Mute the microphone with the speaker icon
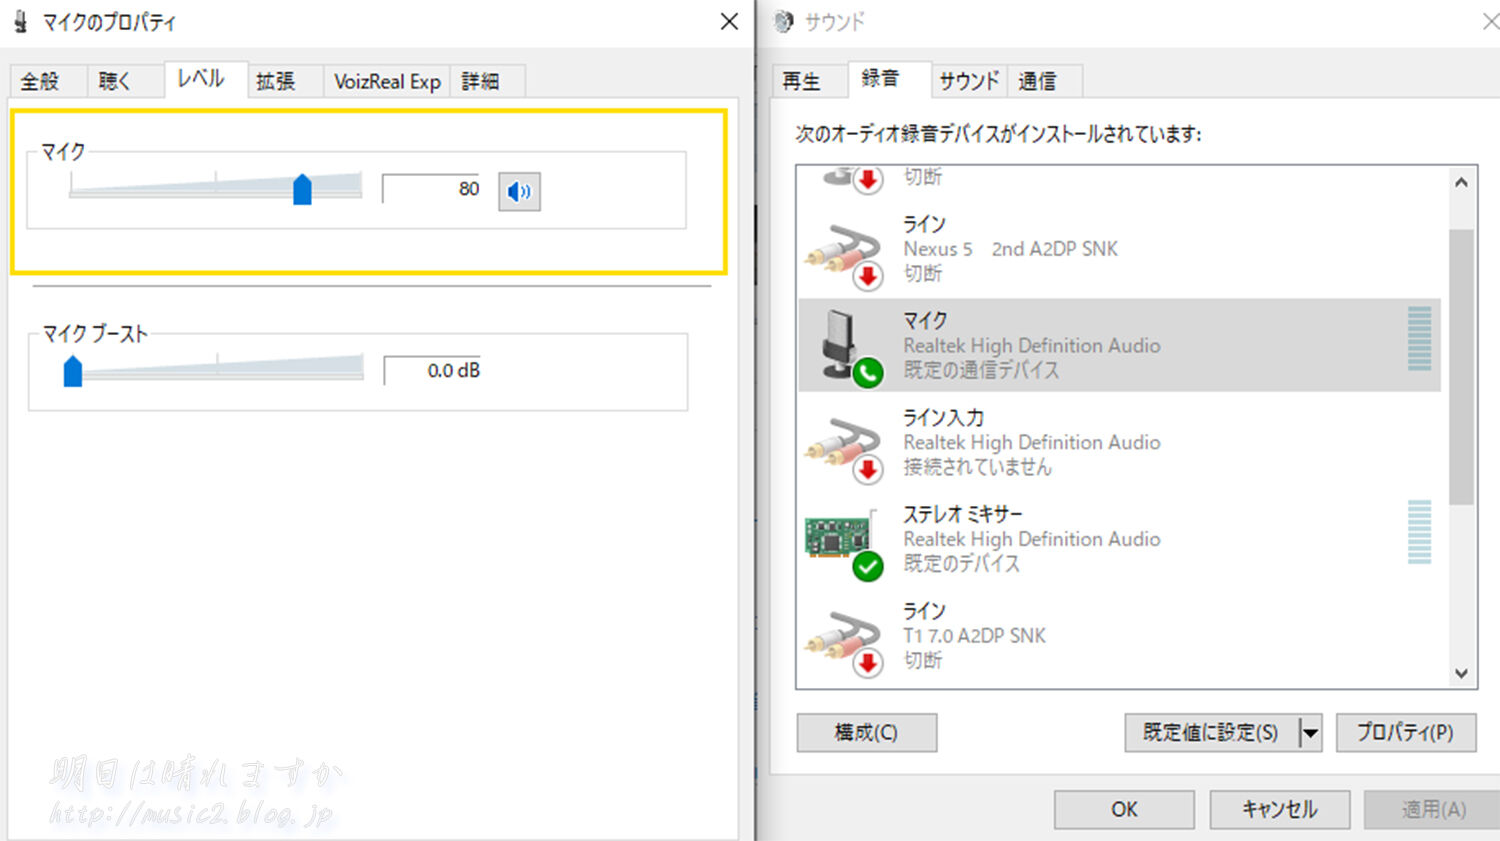1500x841 pixels. [519, 191]
